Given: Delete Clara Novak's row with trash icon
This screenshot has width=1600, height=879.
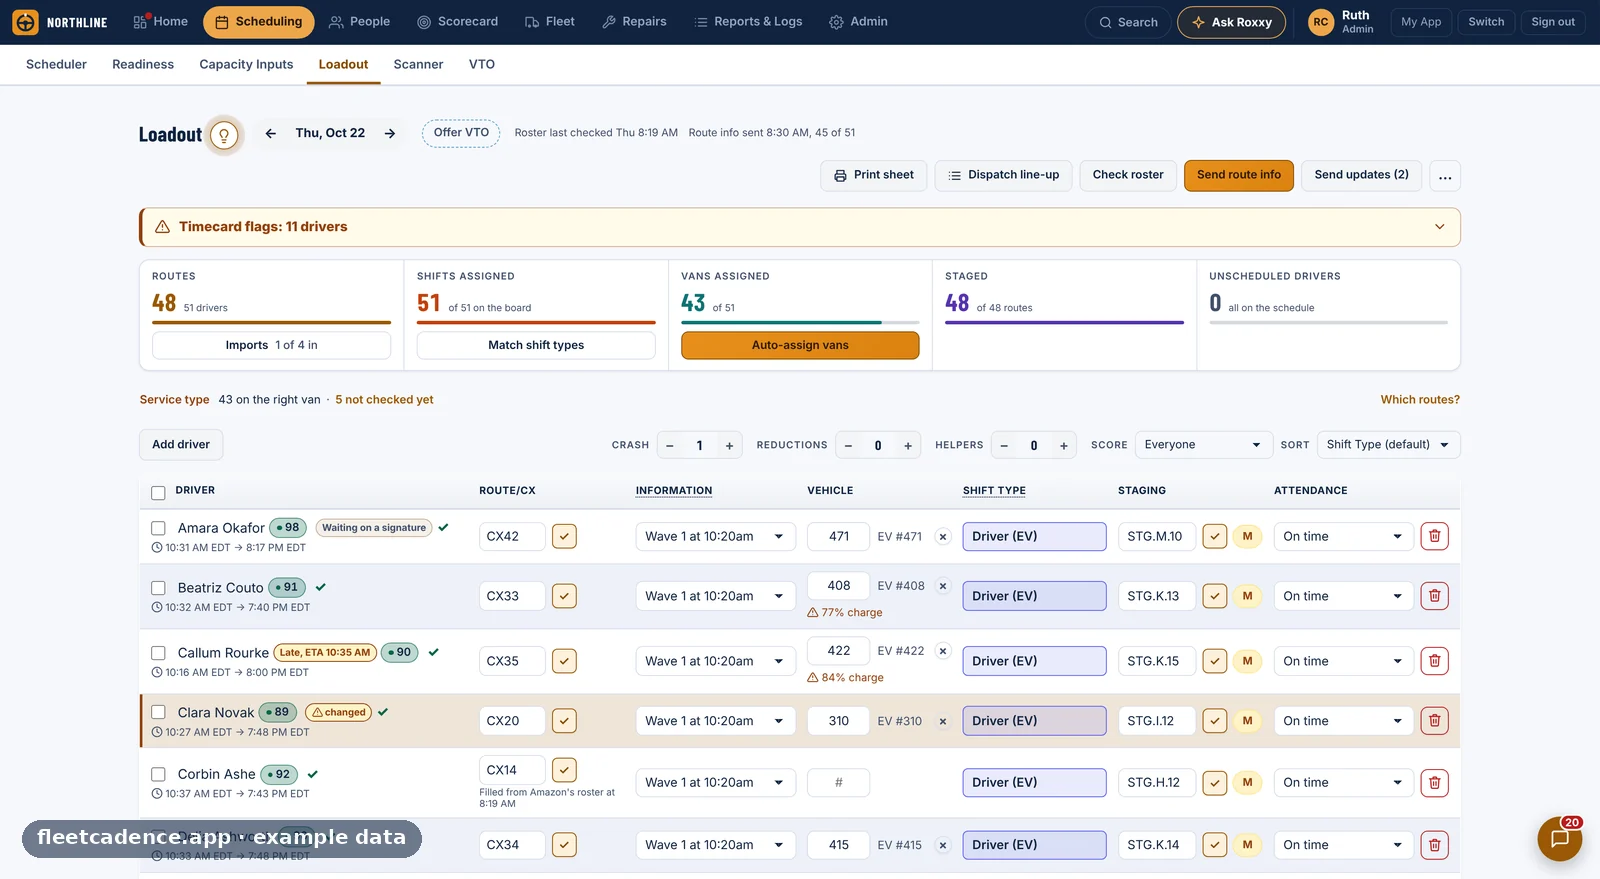Looking at the screenshot, I should tap(1434, 721).
